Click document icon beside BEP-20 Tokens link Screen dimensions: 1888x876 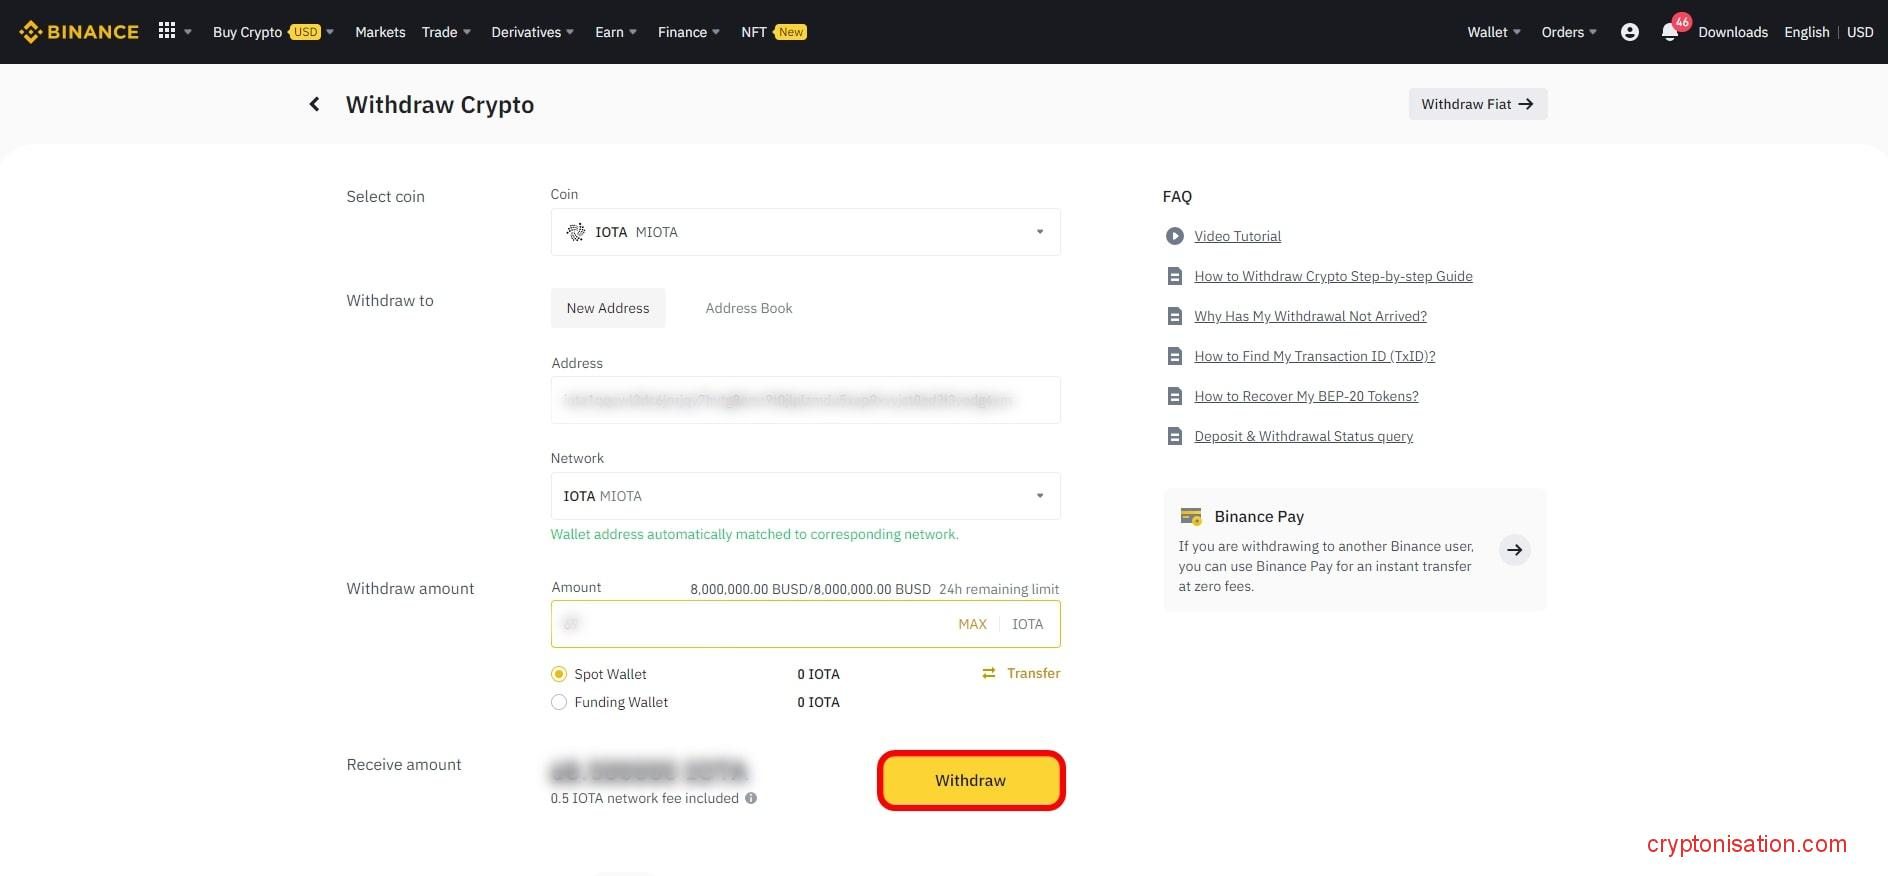(x=1175, y=396)
